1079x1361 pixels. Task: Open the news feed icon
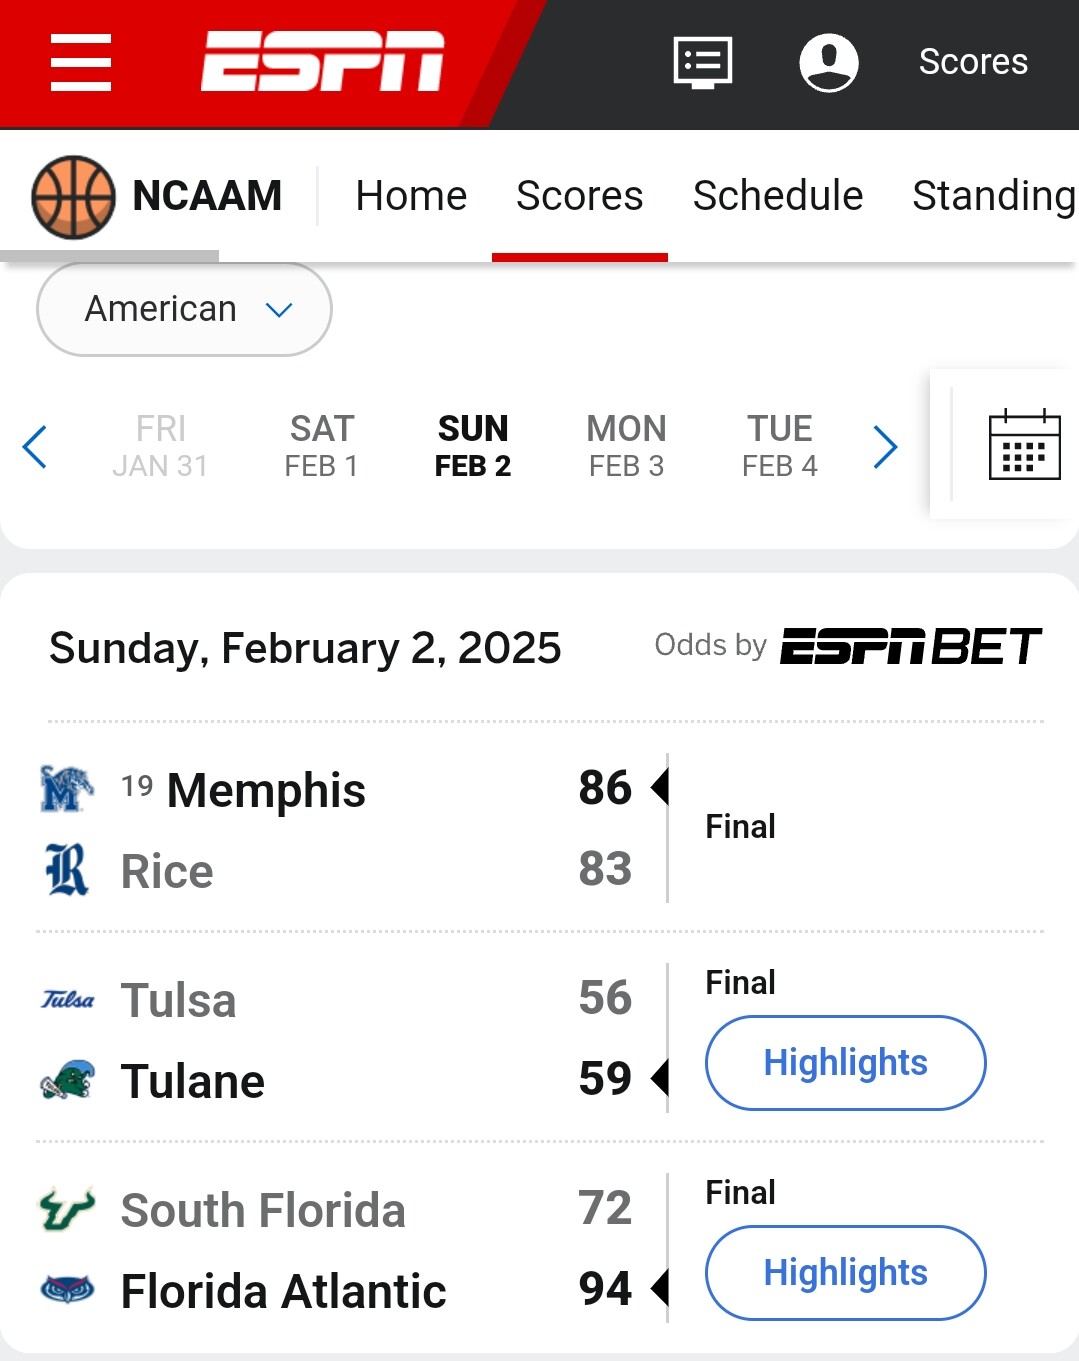pyautogui.click(x=703, y=62)
